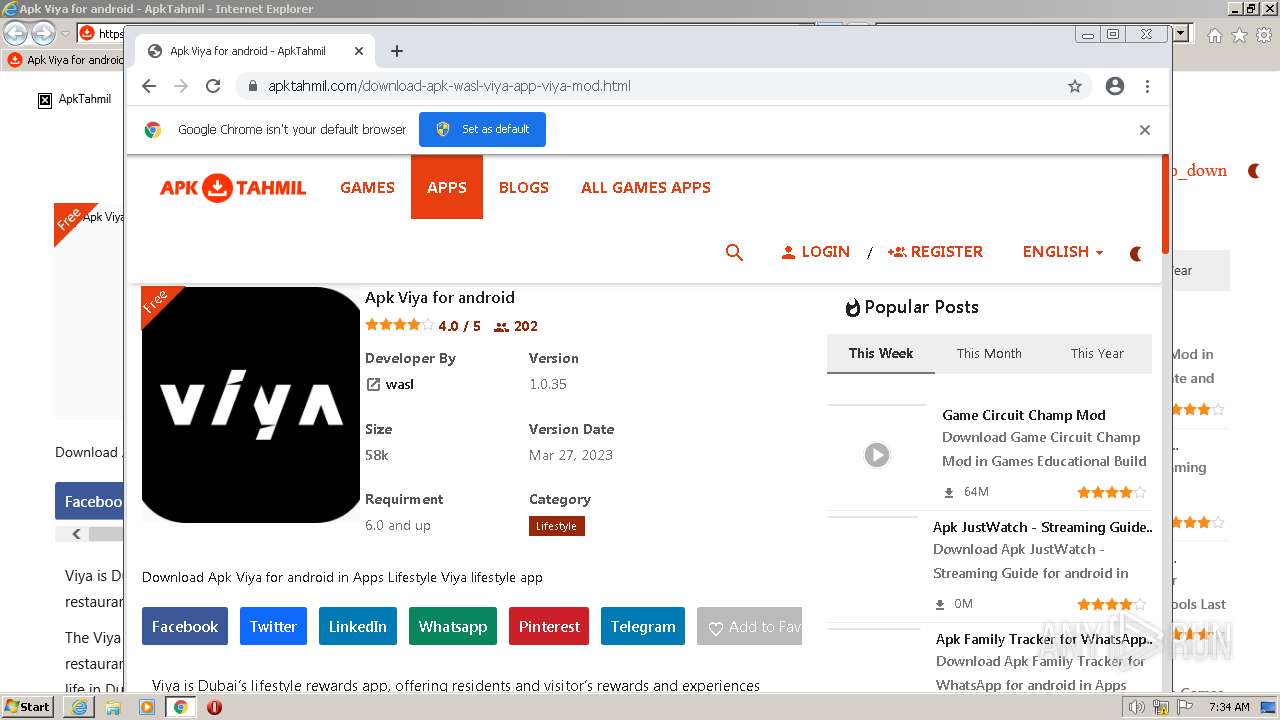Open Game Circuit Champ Mod post
This screenshot has width=1280, height=720.
point(1024,415)
